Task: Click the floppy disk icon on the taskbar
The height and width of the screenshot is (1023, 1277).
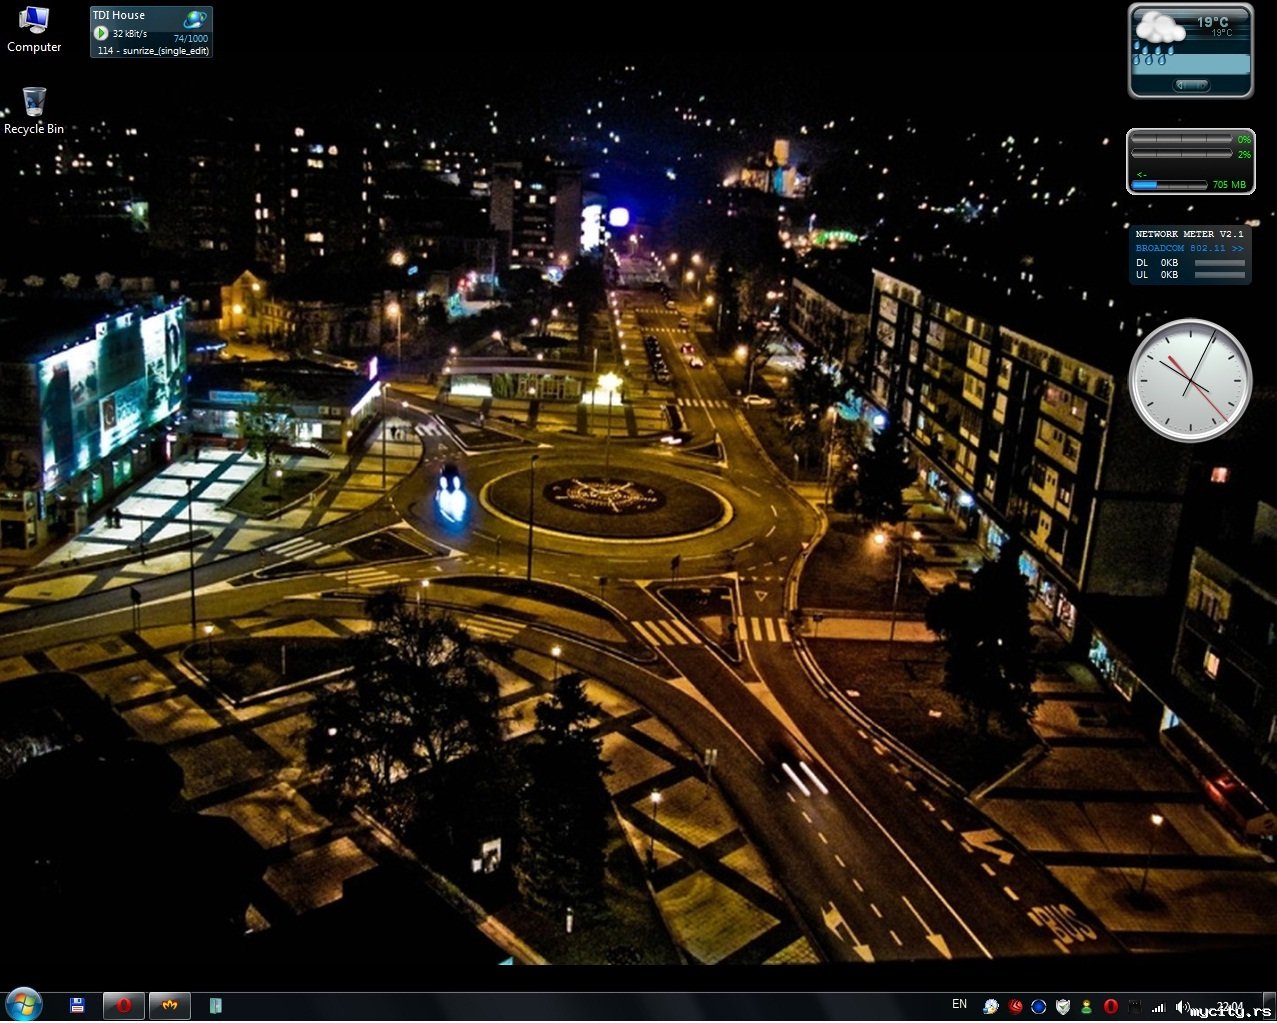Action: [77, 1005]
